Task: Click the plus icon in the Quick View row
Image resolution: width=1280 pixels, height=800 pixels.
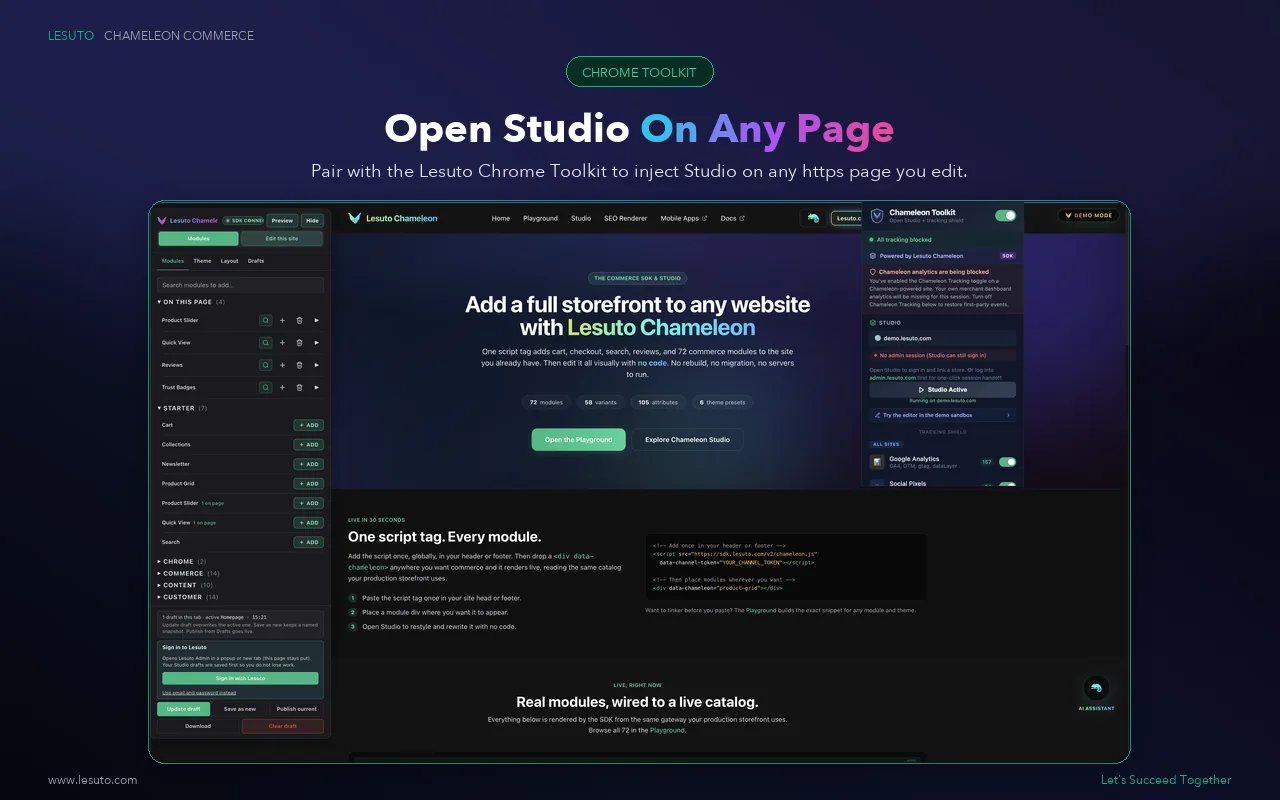Action: point(282,342)
